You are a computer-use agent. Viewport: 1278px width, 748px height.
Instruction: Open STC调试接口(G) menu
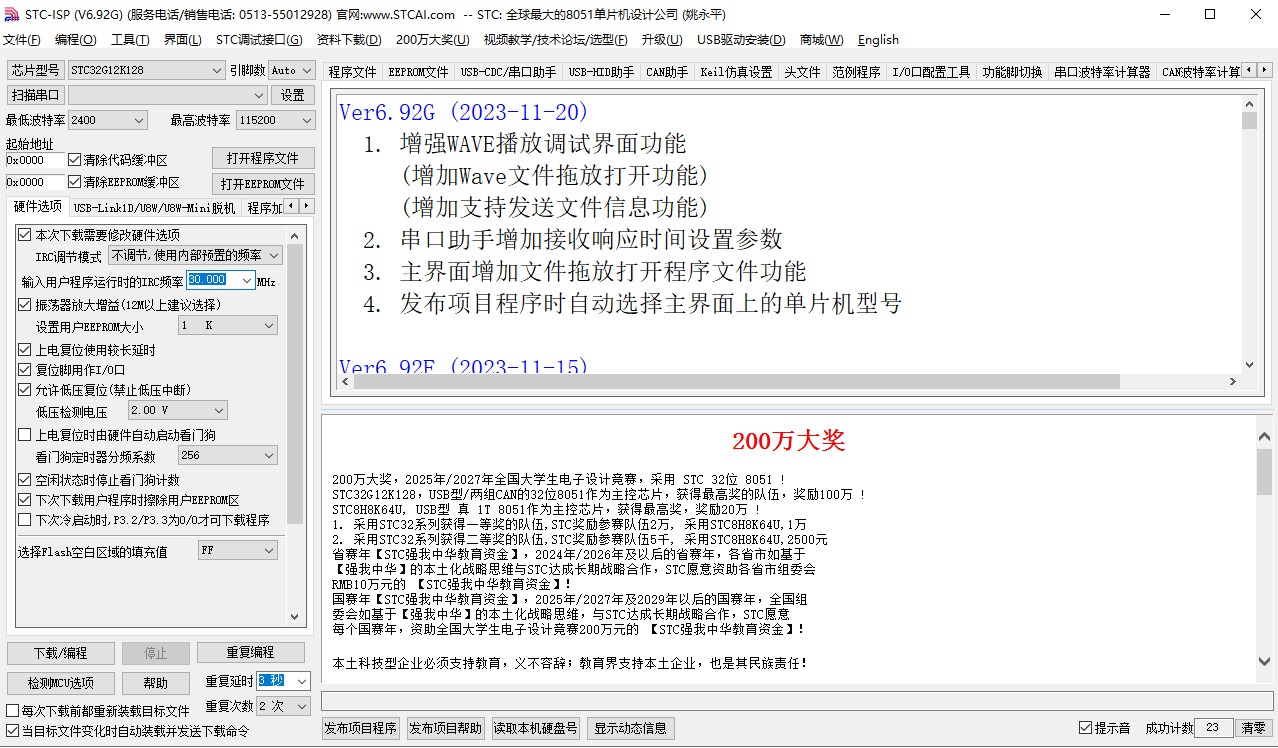pyautogui.click(x=259, y=40)
